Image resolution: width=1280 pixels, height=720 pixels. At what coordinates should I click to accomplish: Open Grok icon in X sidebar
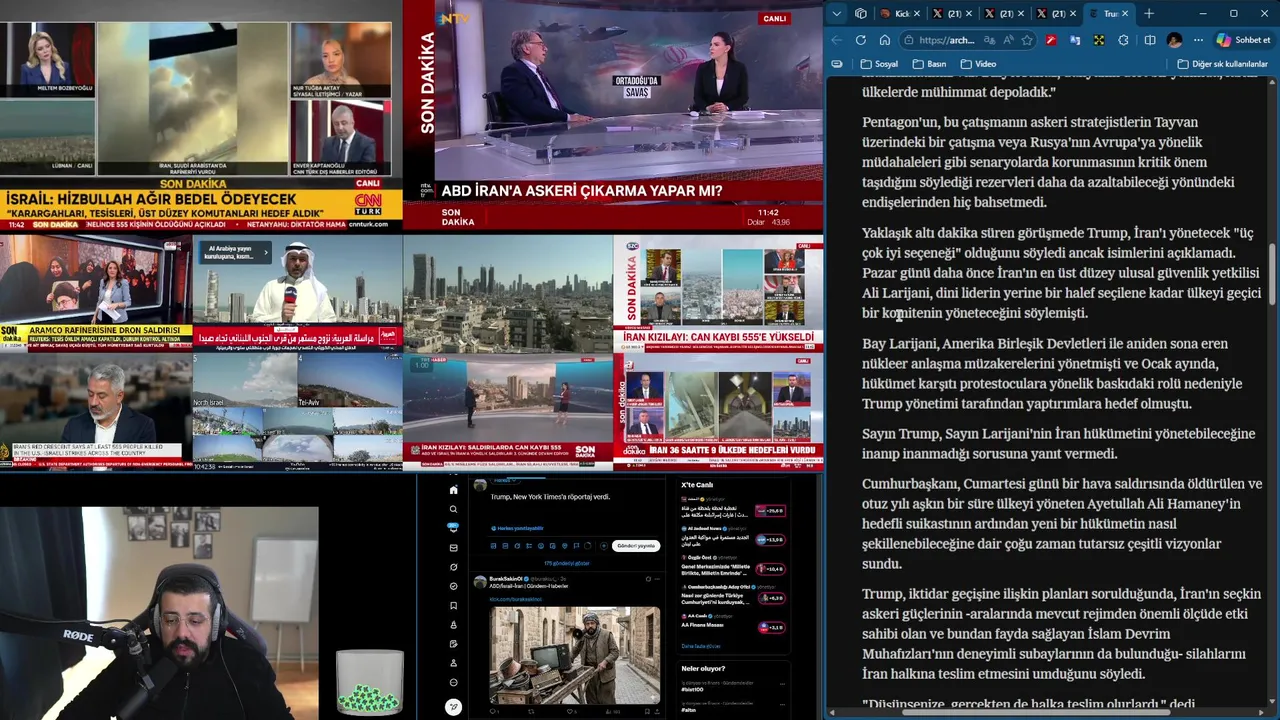point(453,567)
